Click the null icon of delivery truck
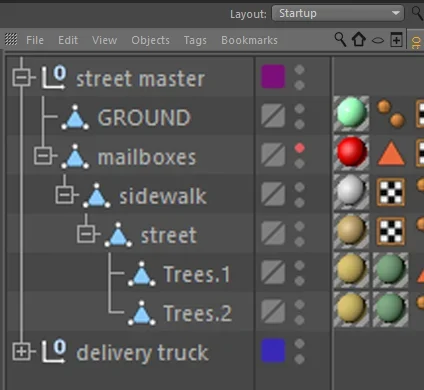This screenshot has height=390, width=424. (x=54, y=351)
